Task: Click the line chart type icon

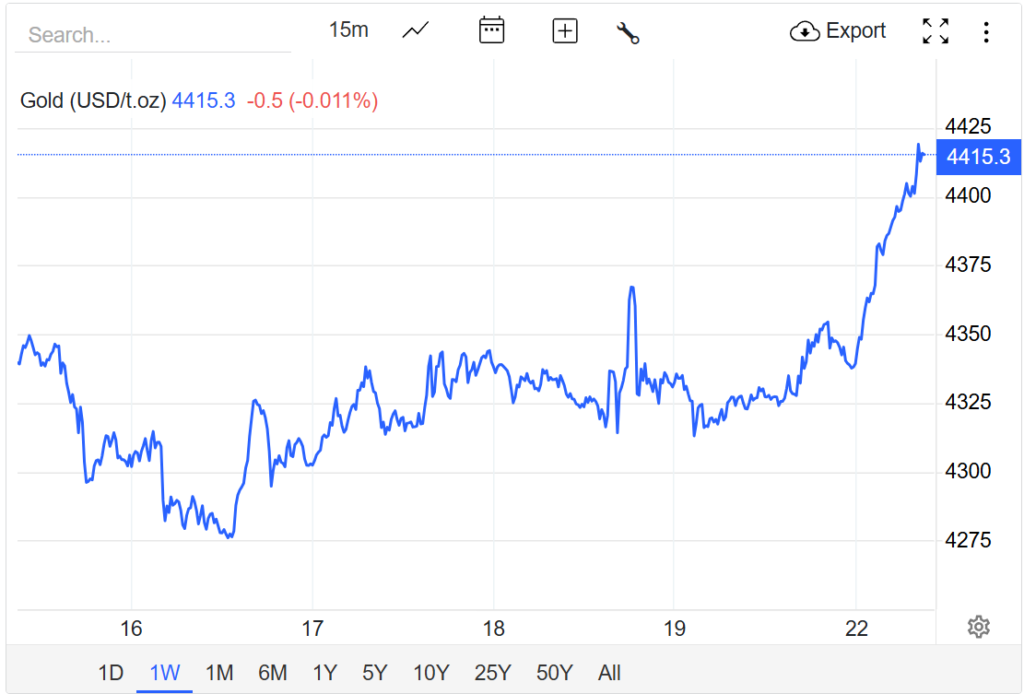Action: pyautogui.click(x=415, y=31)
